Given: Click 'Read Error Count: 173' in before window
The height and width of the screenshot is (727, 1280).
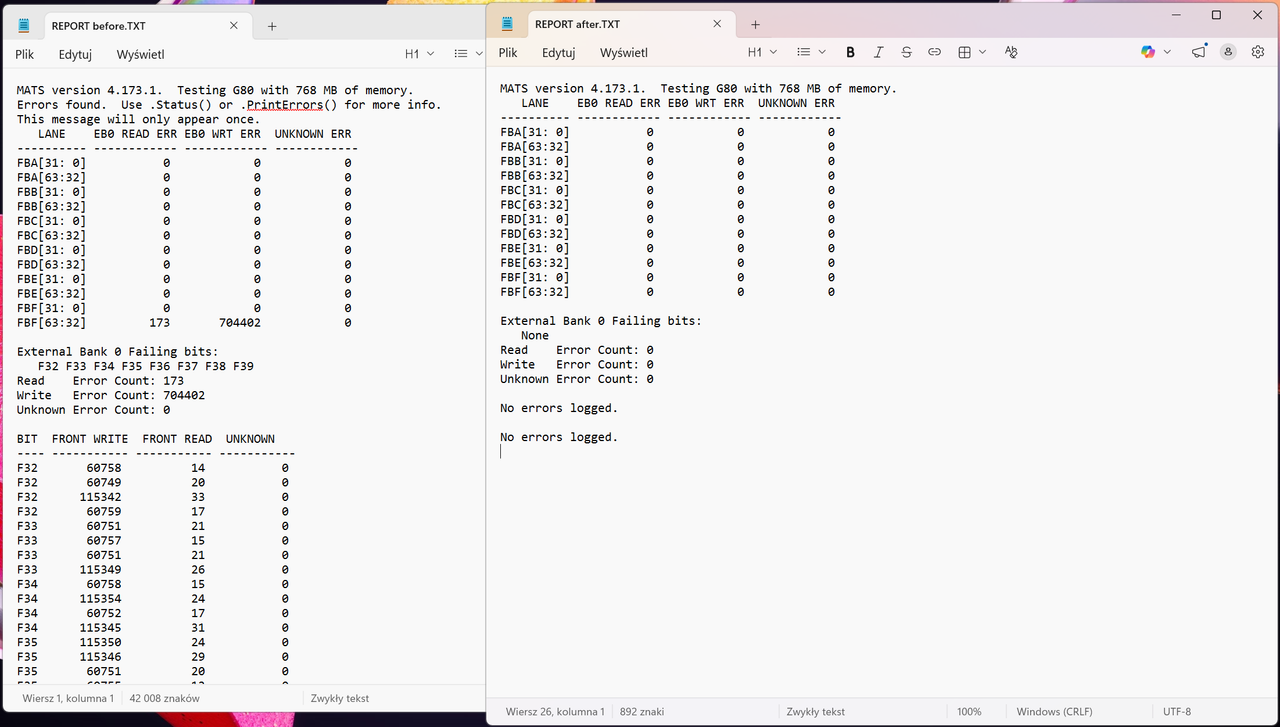Looking at the screenshot, I should pos(100,381).
